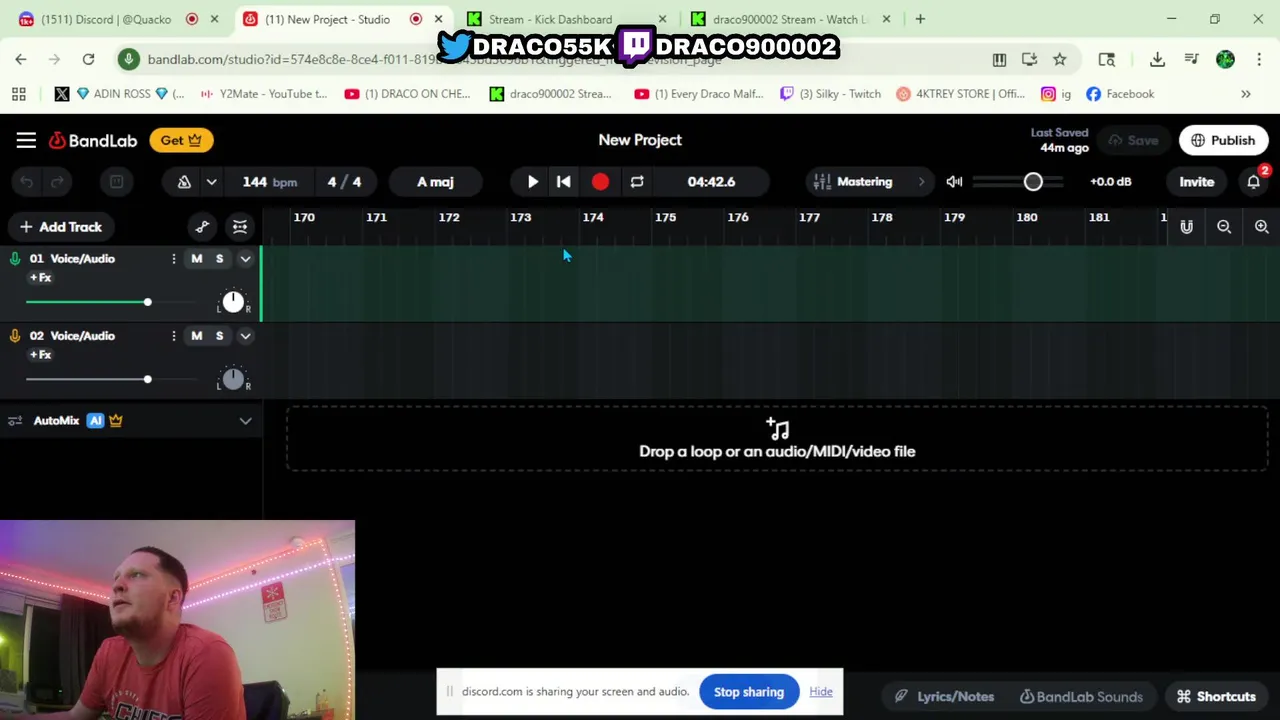Open a new browser tab
1280x720 pixels.
pos(920,19)
